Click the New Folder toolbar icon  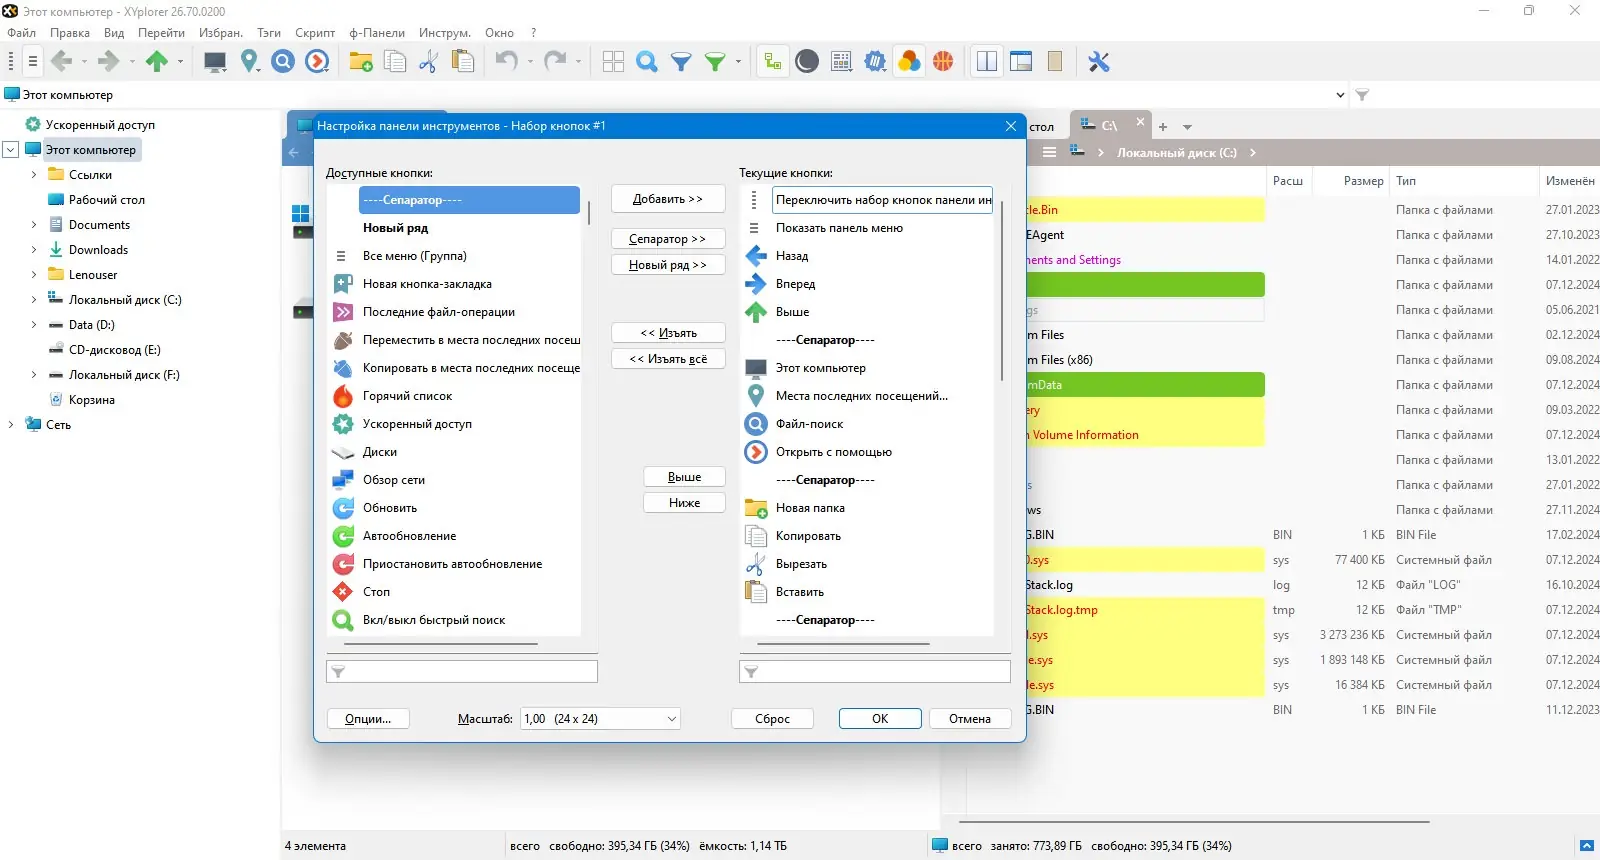[361, 62]
